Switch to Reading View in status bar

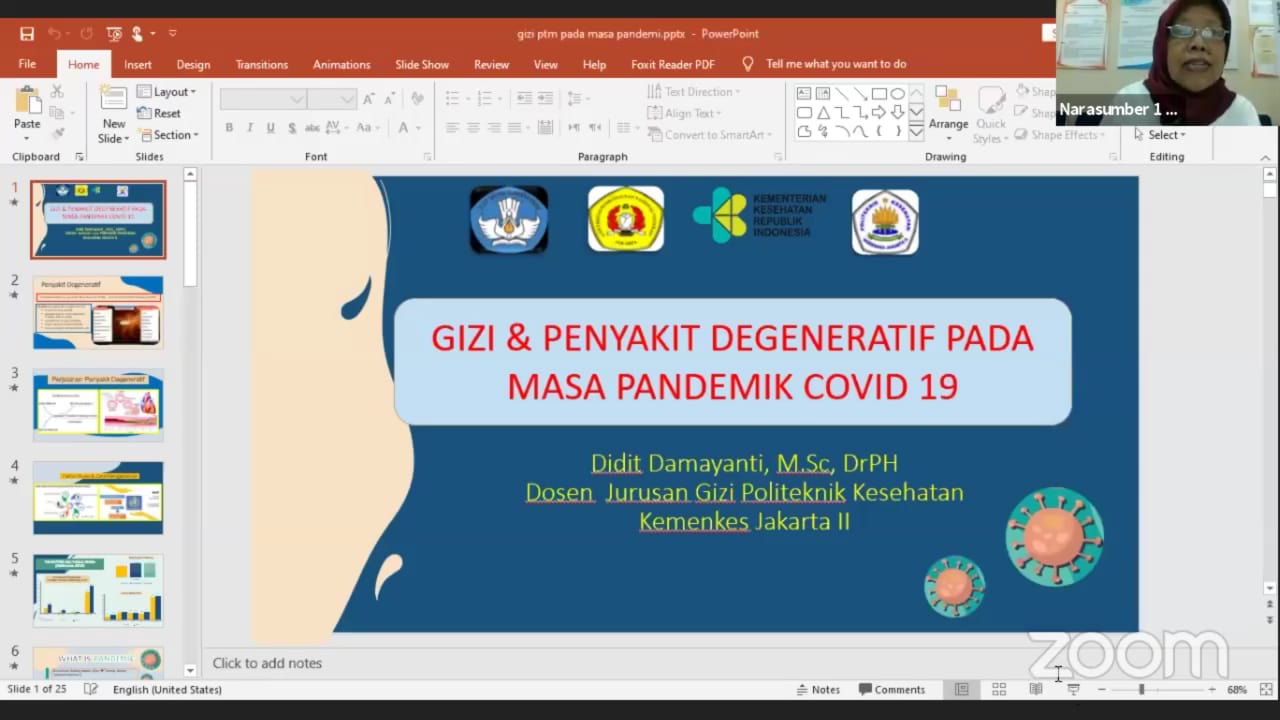tap(1036, 690)
